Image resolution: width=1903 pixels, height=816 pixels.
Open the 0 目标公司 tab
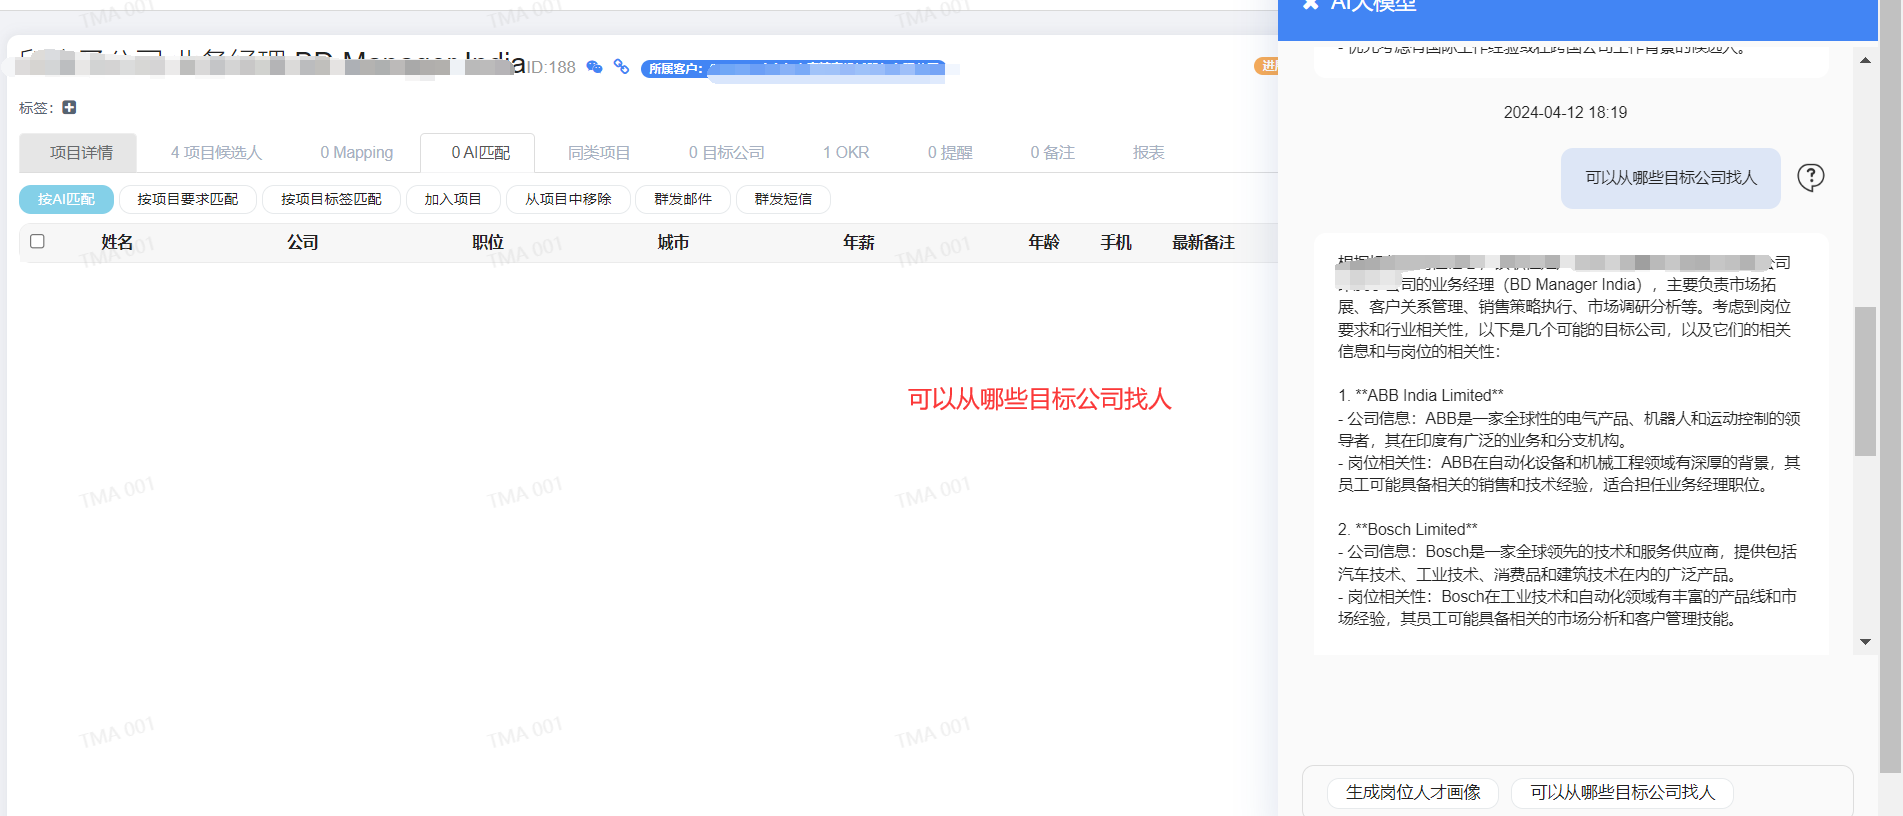pyautogui.click(x=726, y=153)
